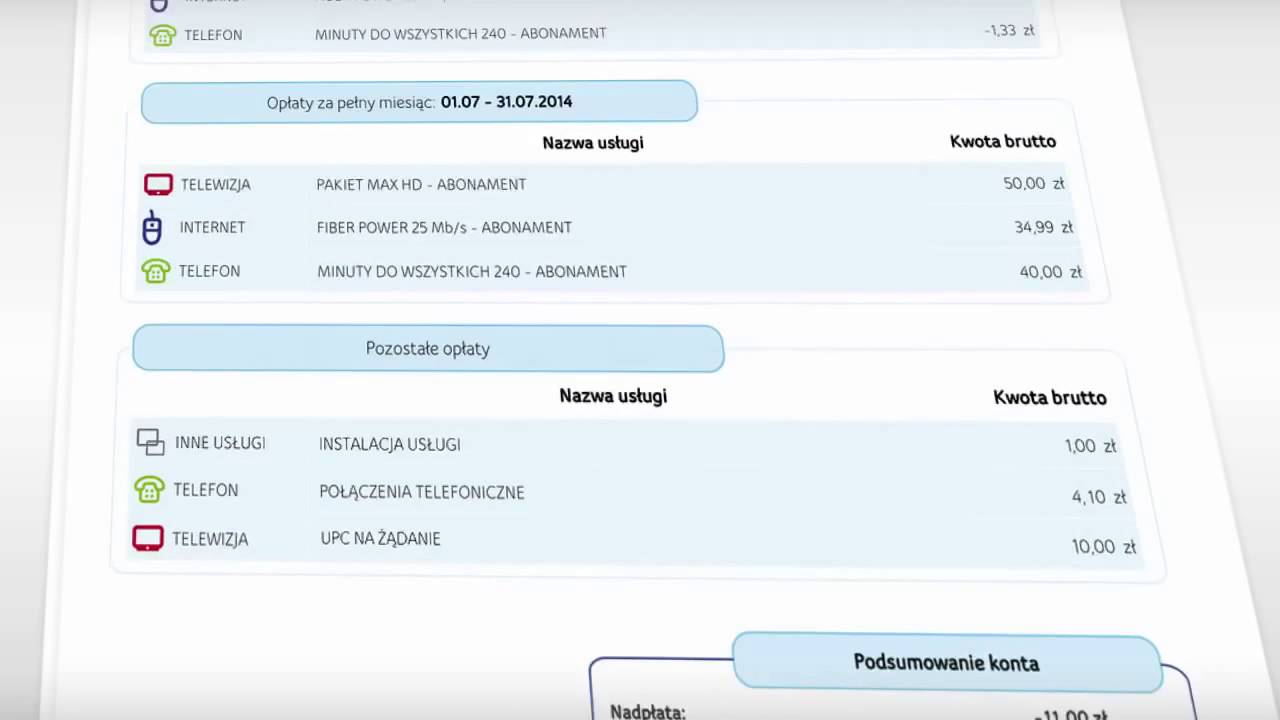Click 'INSTALACJA USŁUGI' text

pos(390,444)
